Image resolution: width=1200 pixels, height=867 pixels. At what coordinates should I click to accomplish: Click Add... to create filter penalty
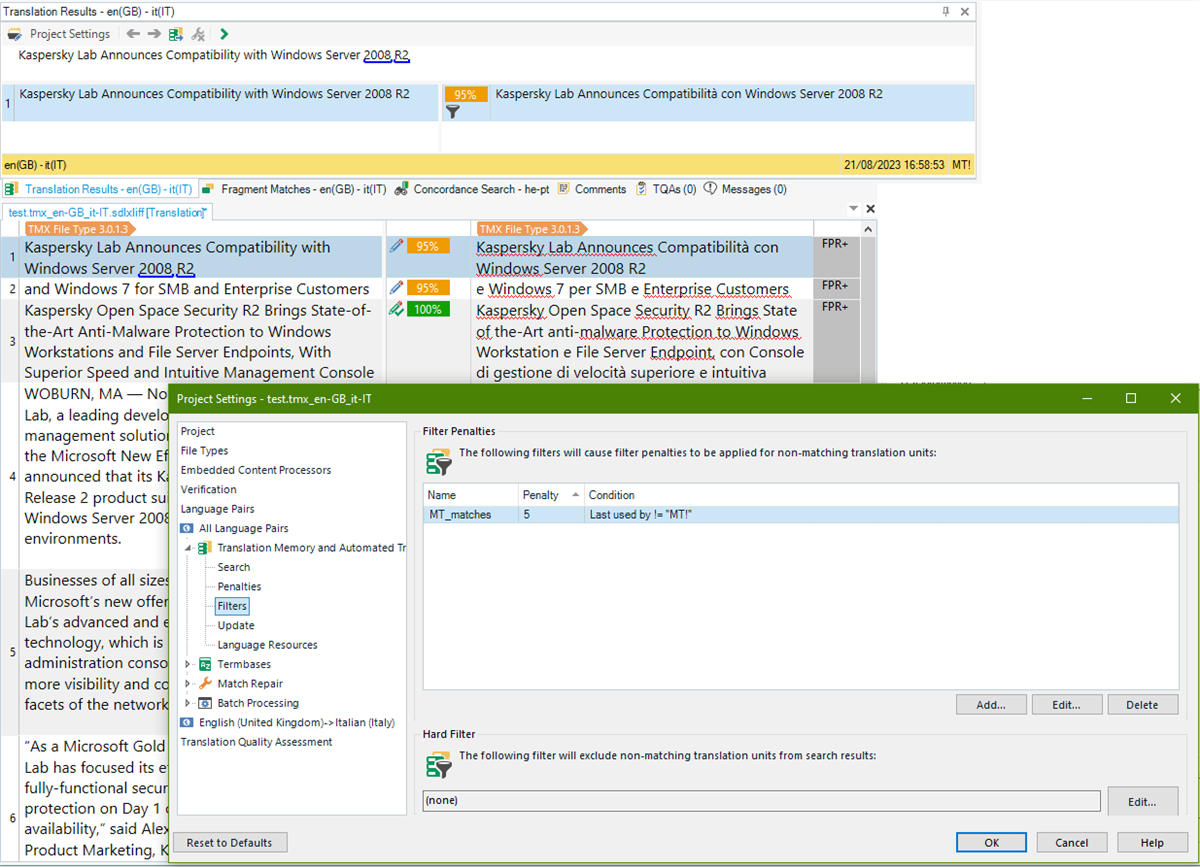point(991,705)
